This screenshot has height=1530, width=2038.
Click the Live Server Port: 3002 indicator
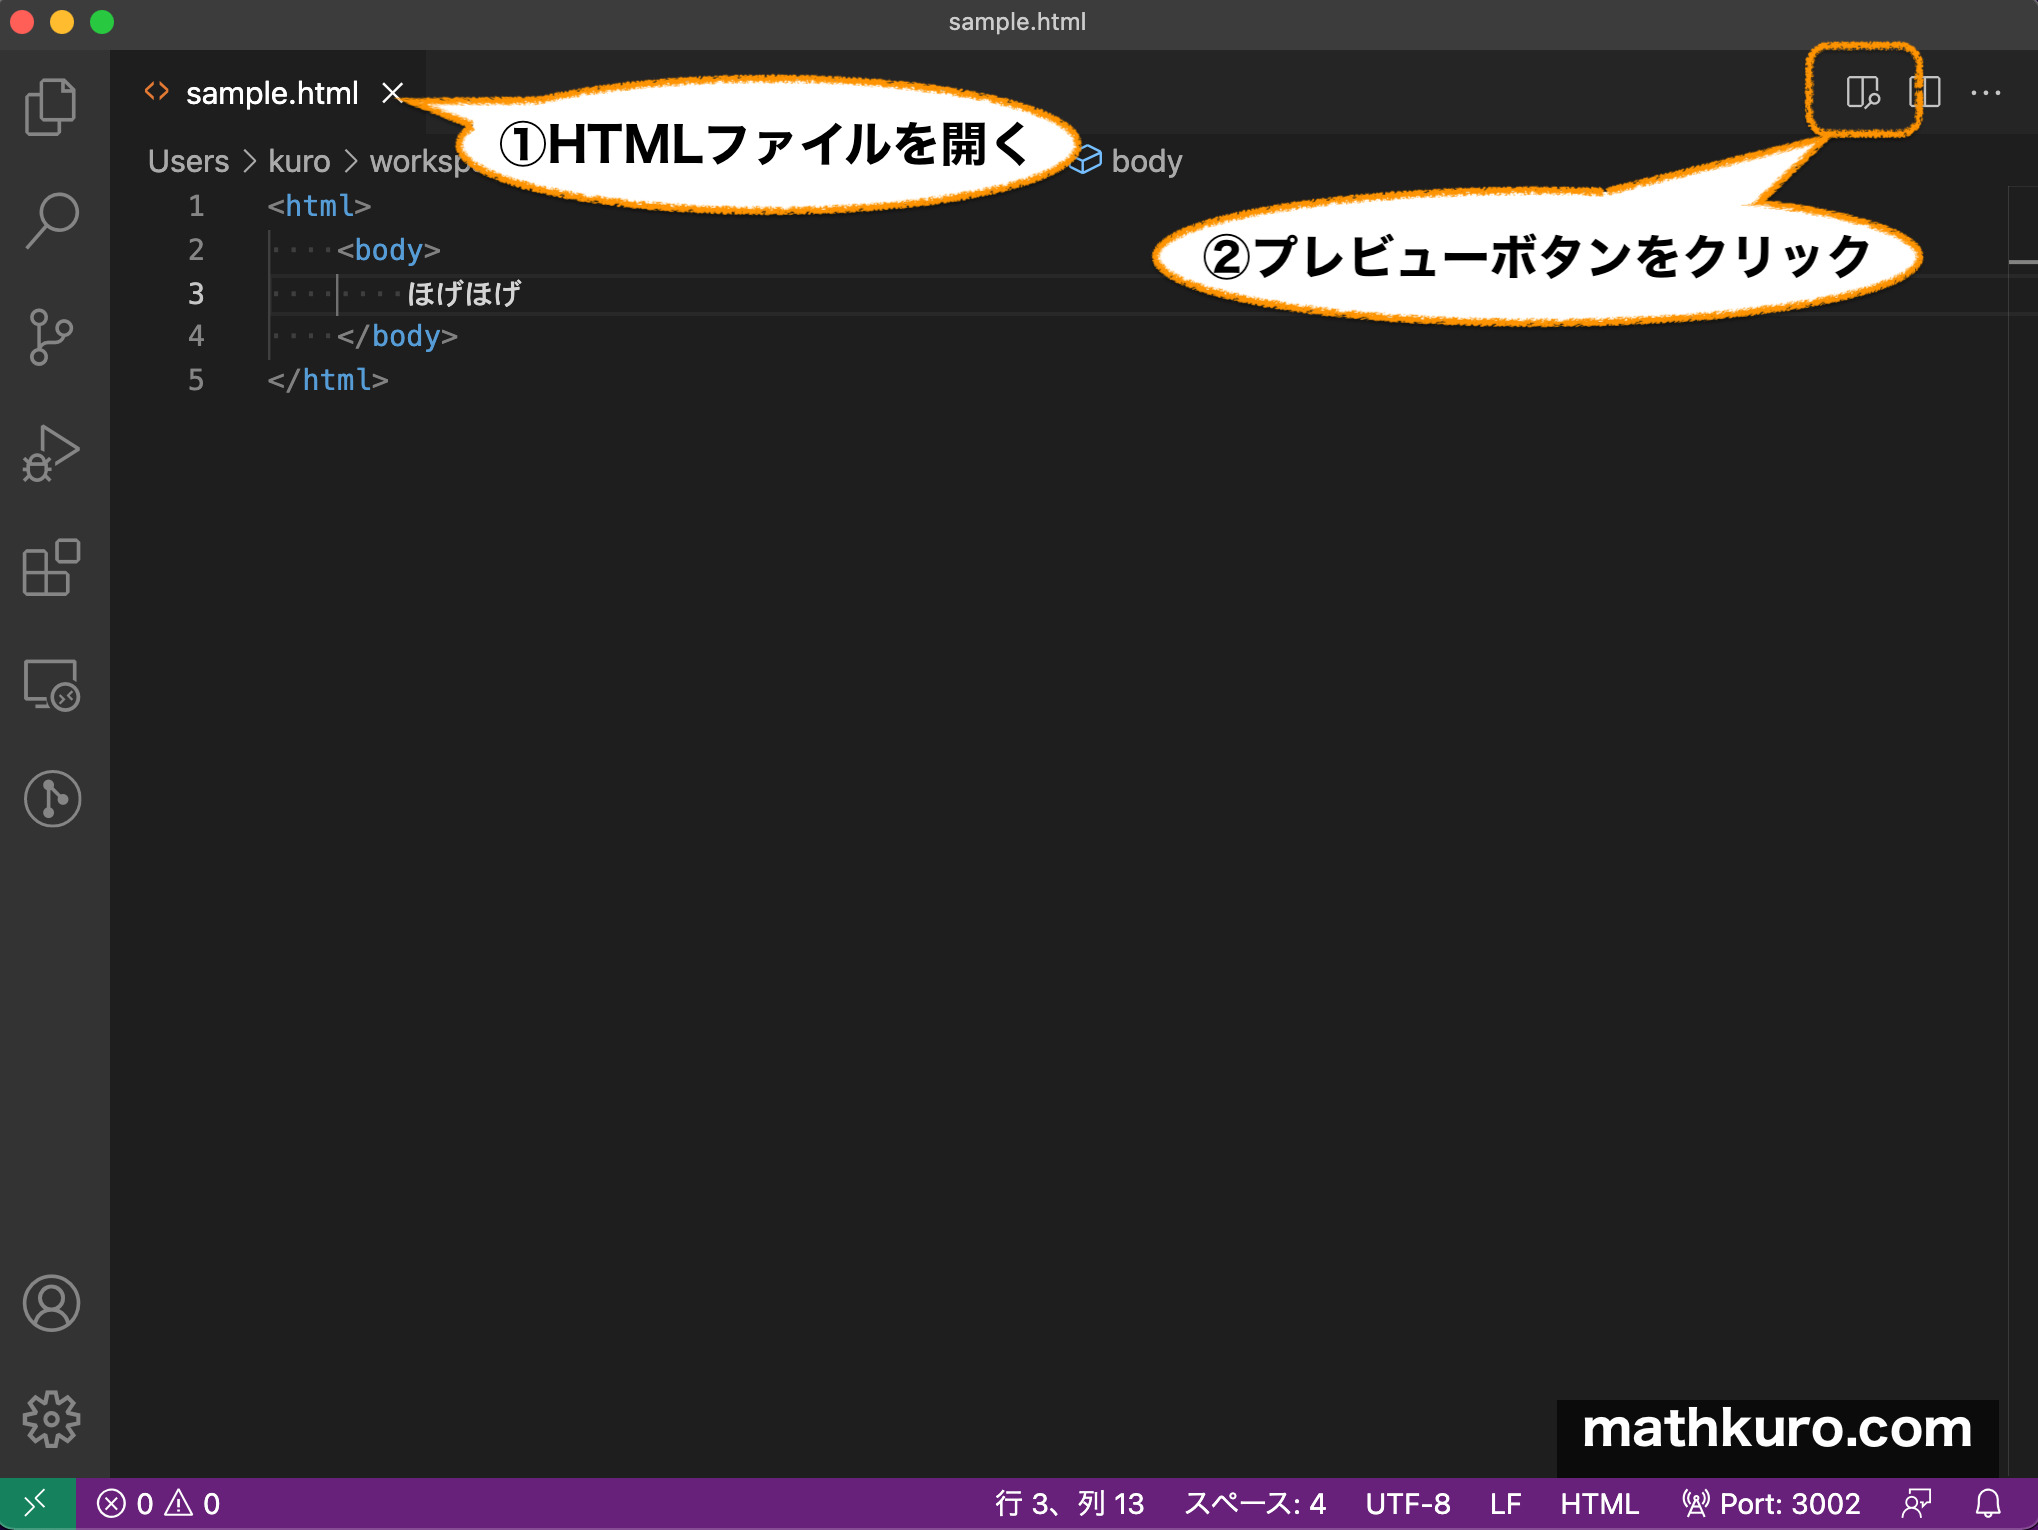point(1771,1503)
